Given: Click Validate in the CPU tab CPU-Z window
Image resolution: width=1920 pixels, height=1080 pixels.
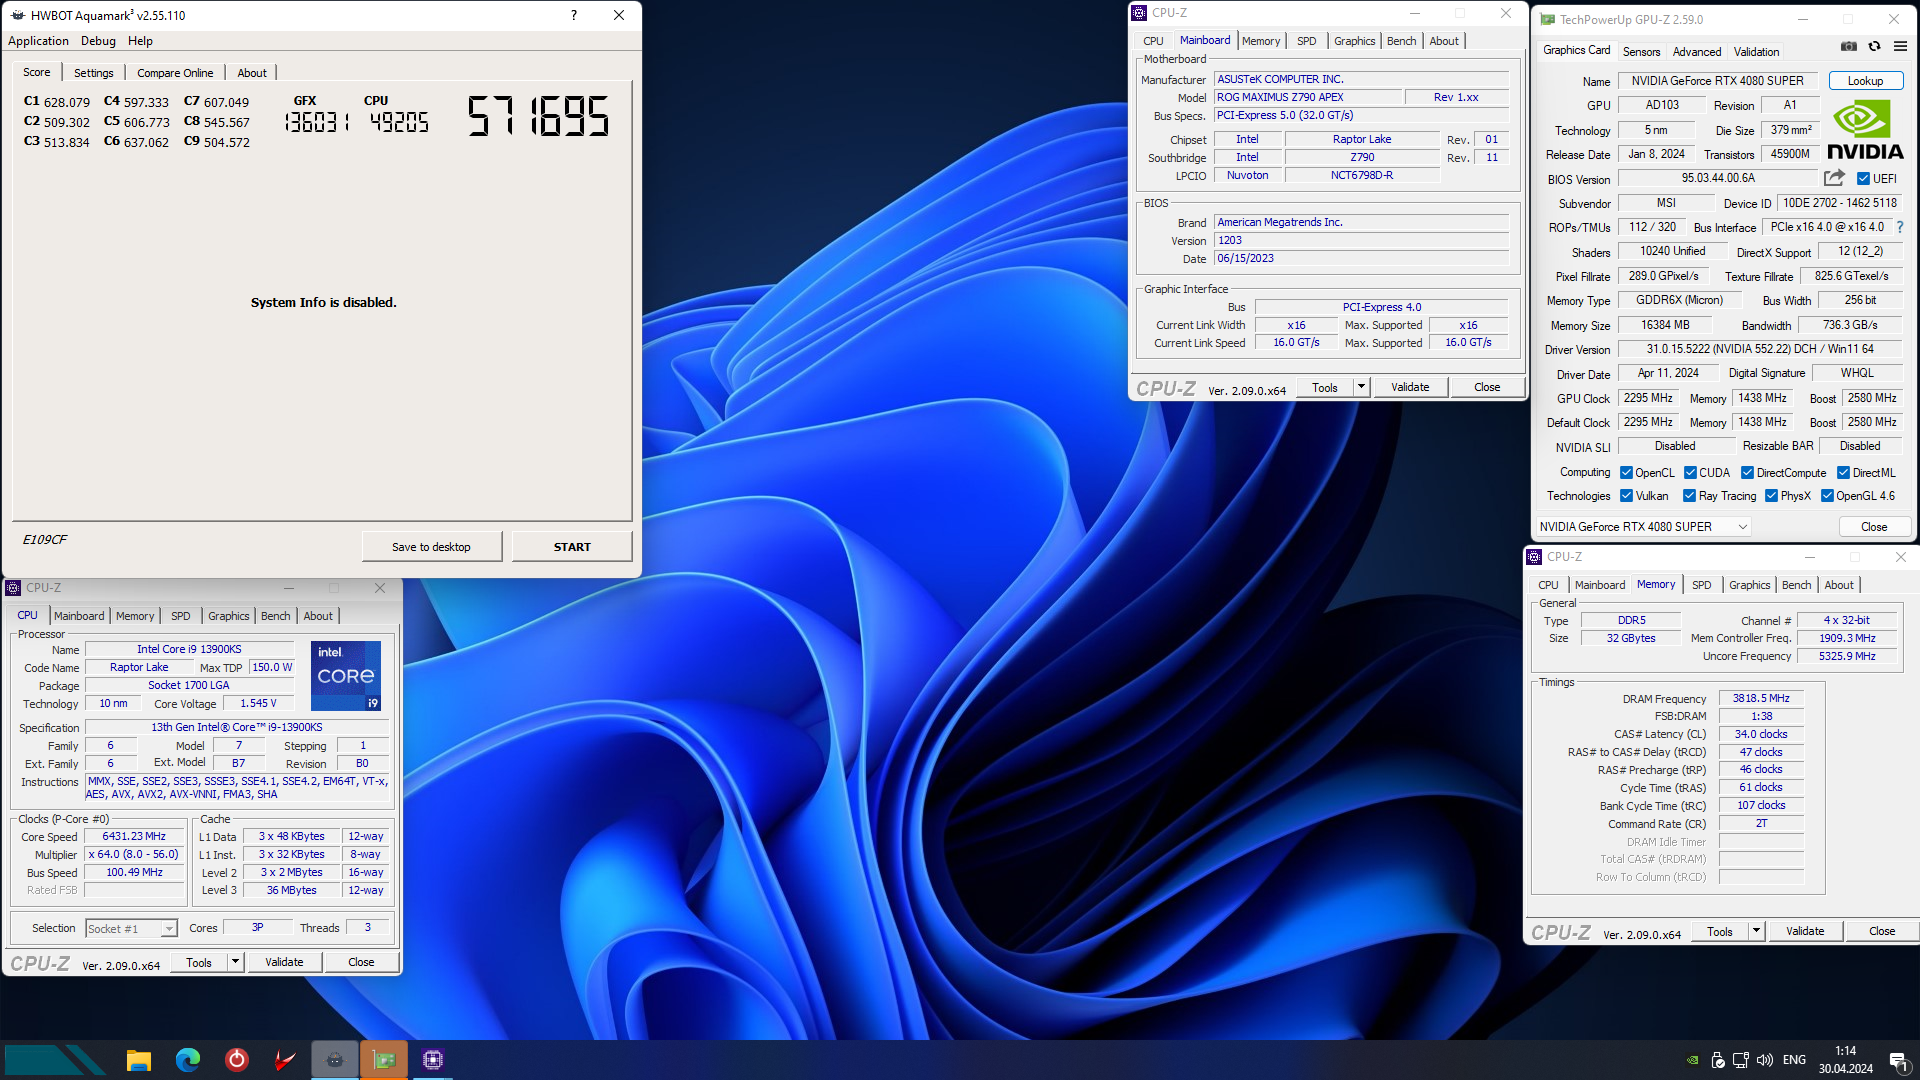Looking at the screenshot, I should click(x=284, y=962).
